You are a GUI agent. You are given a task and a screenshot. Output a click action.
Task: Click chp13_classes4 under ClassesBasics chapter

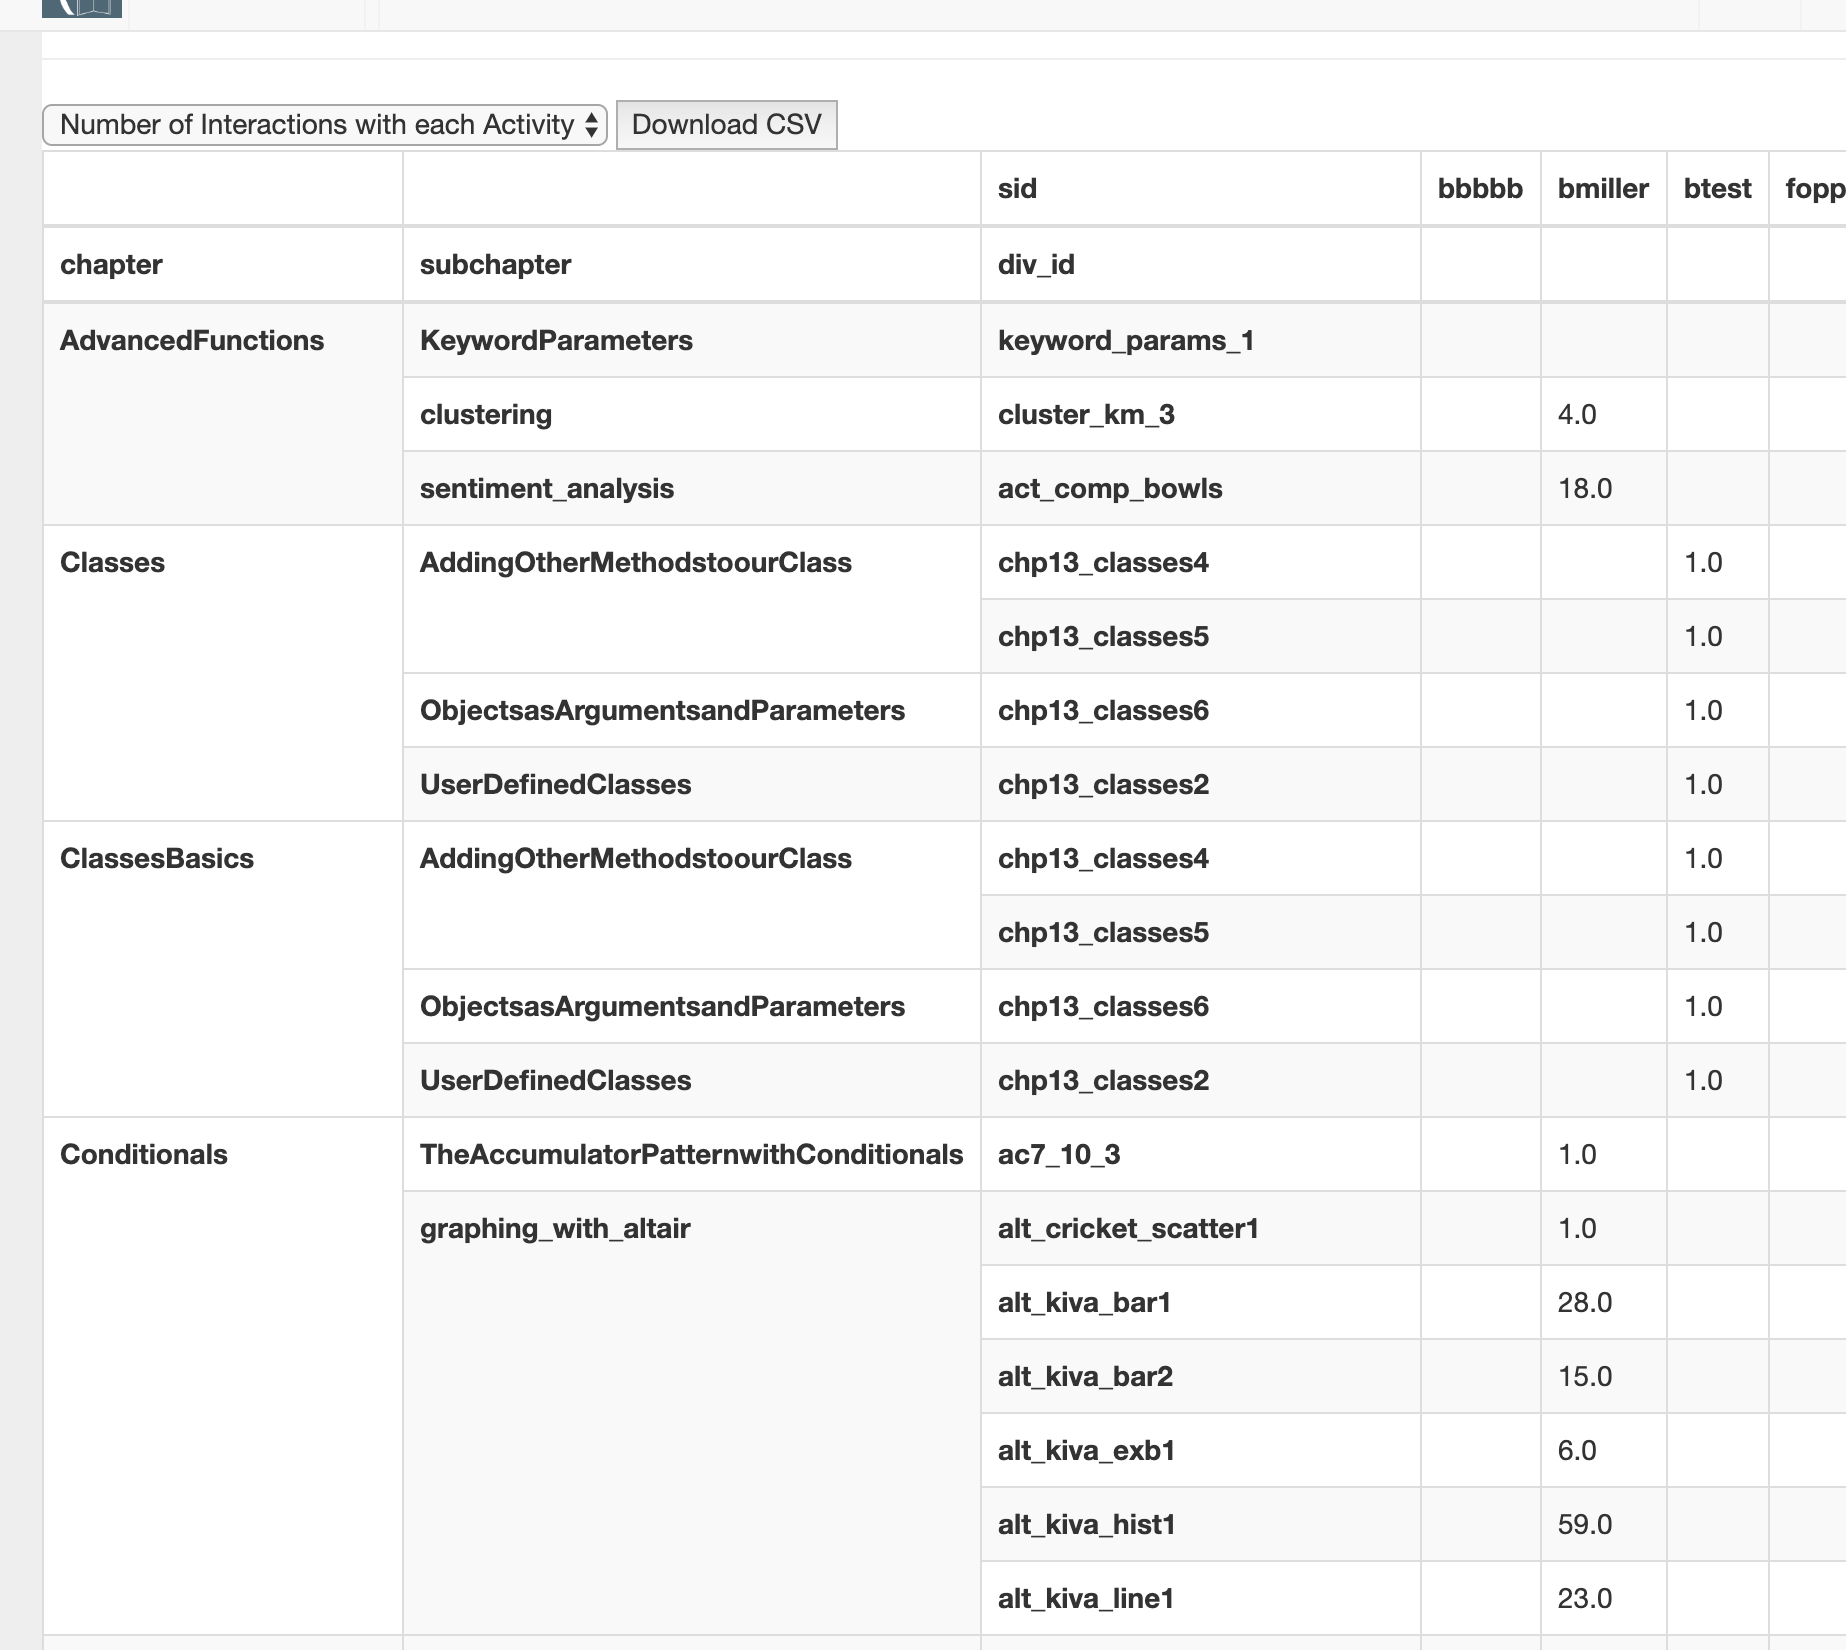click(x=1201, y=858)
